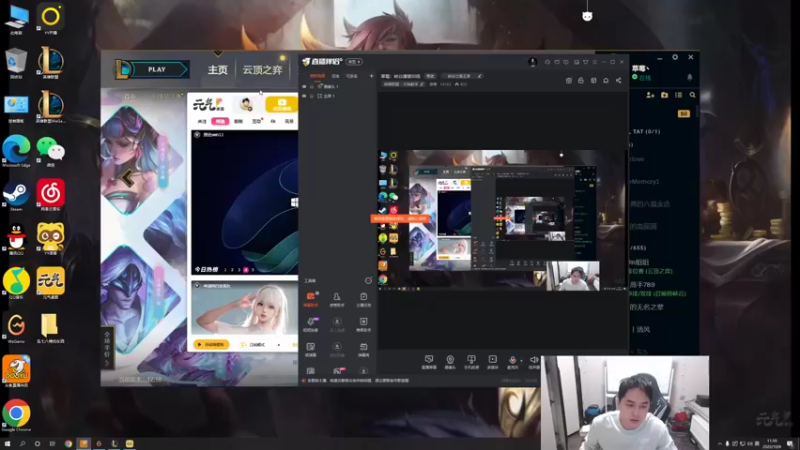Click the streamer avatar in the streaming app title bar

pos(533,62)
